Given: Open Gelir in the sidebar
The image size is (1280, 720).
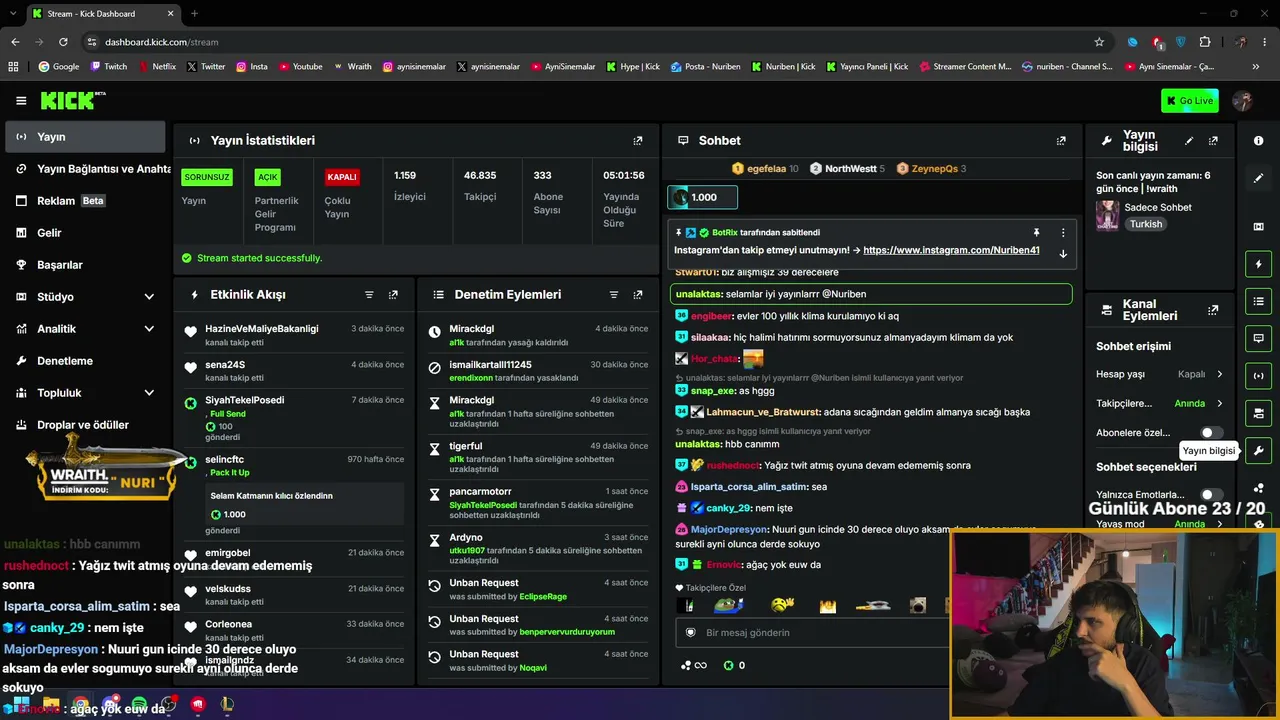Looking at the screenshot, I should click(x=85, y=233).
